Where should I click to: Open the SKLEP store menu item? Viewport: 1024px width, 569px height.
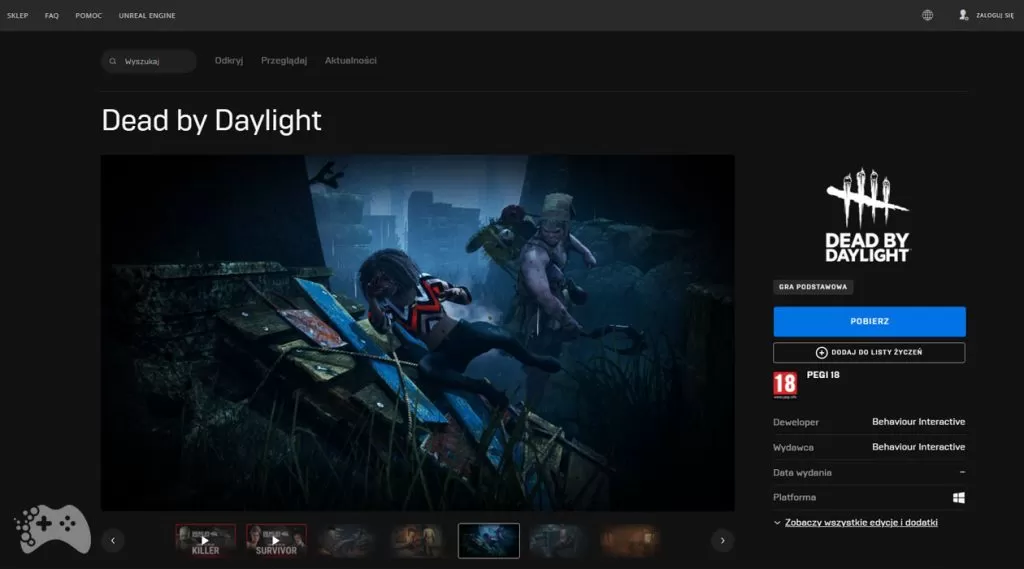click(18, 16)
